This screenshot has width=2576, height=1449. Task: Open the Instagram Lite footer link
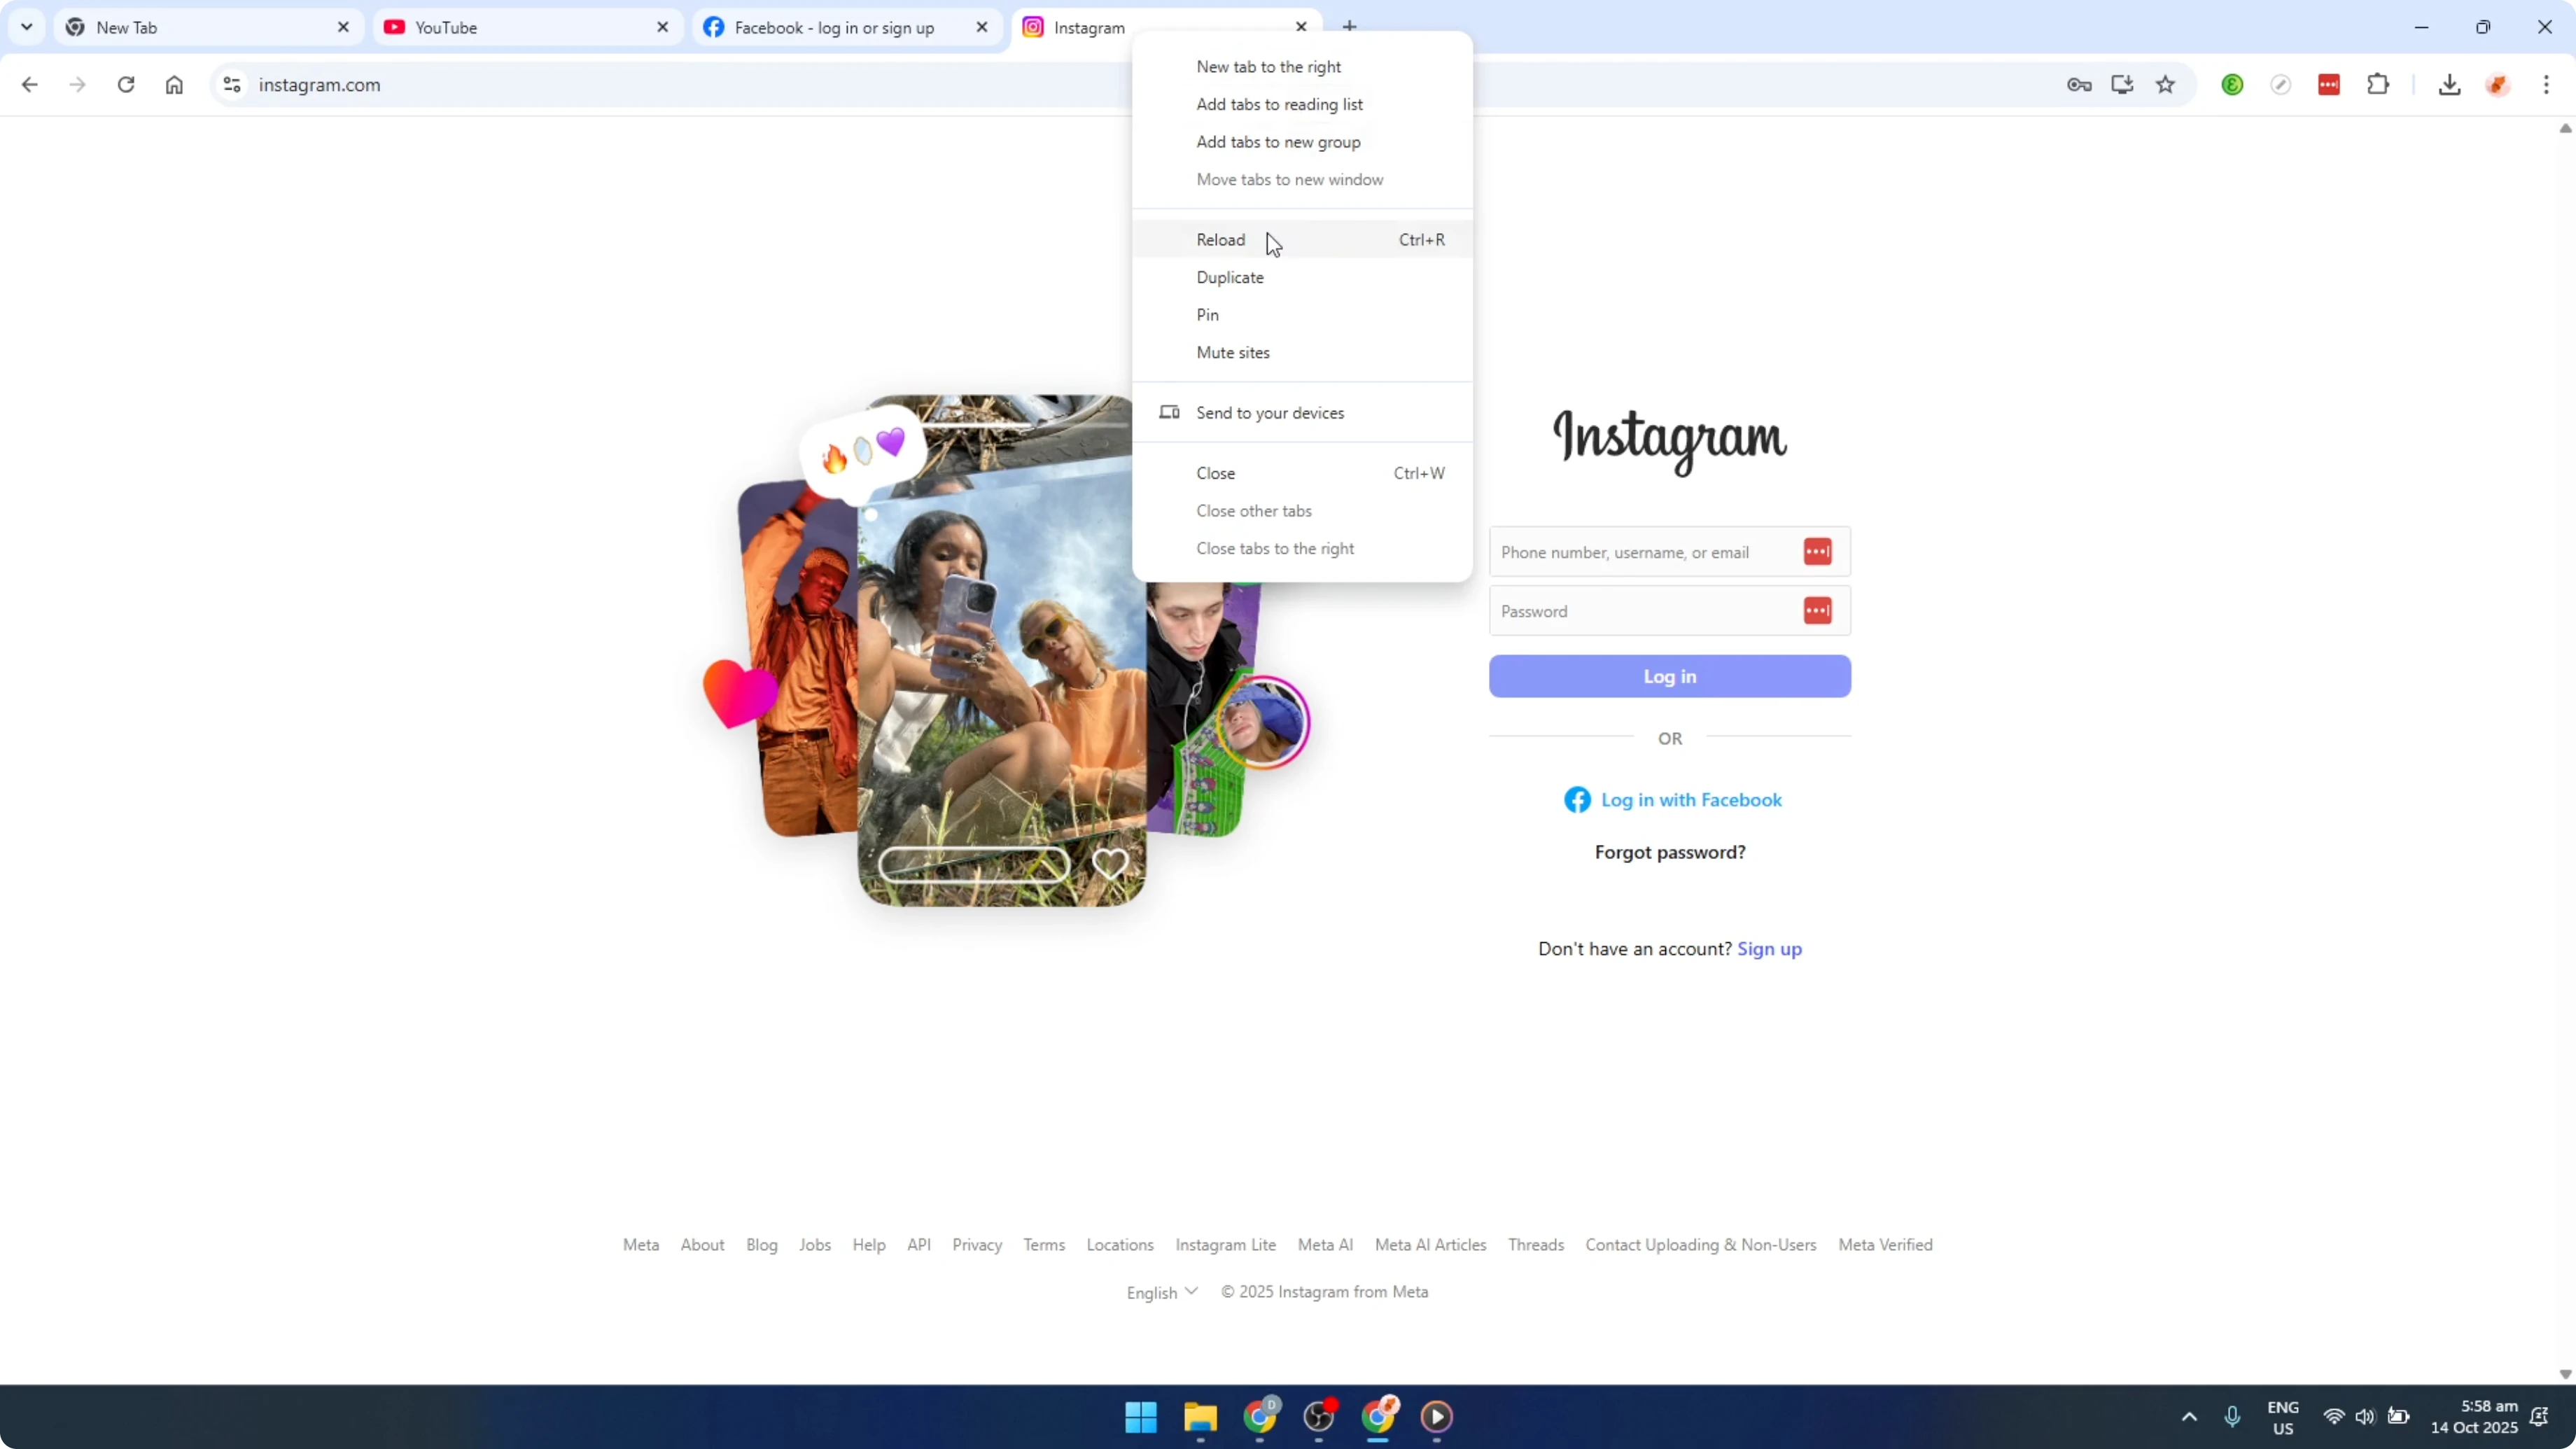tap(1225, 1245)
